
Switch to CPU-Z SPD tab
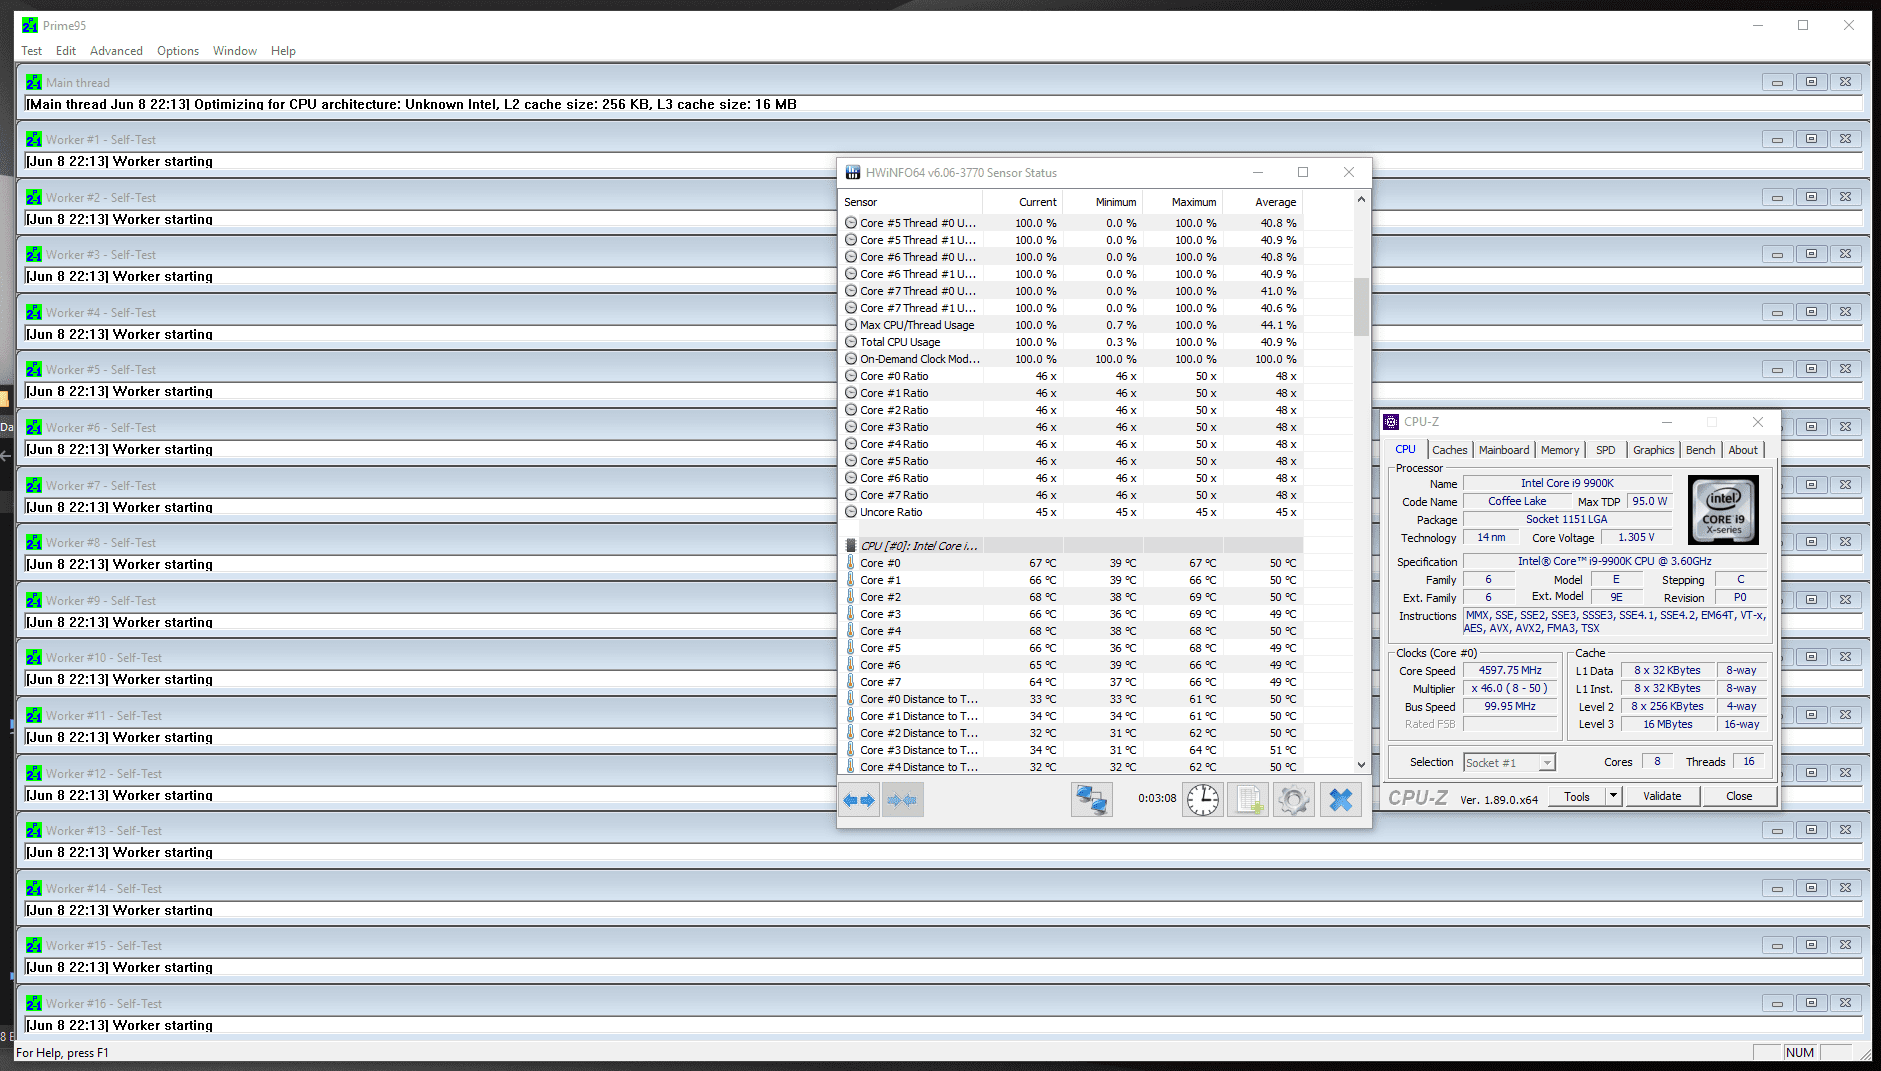[1606, 450]
